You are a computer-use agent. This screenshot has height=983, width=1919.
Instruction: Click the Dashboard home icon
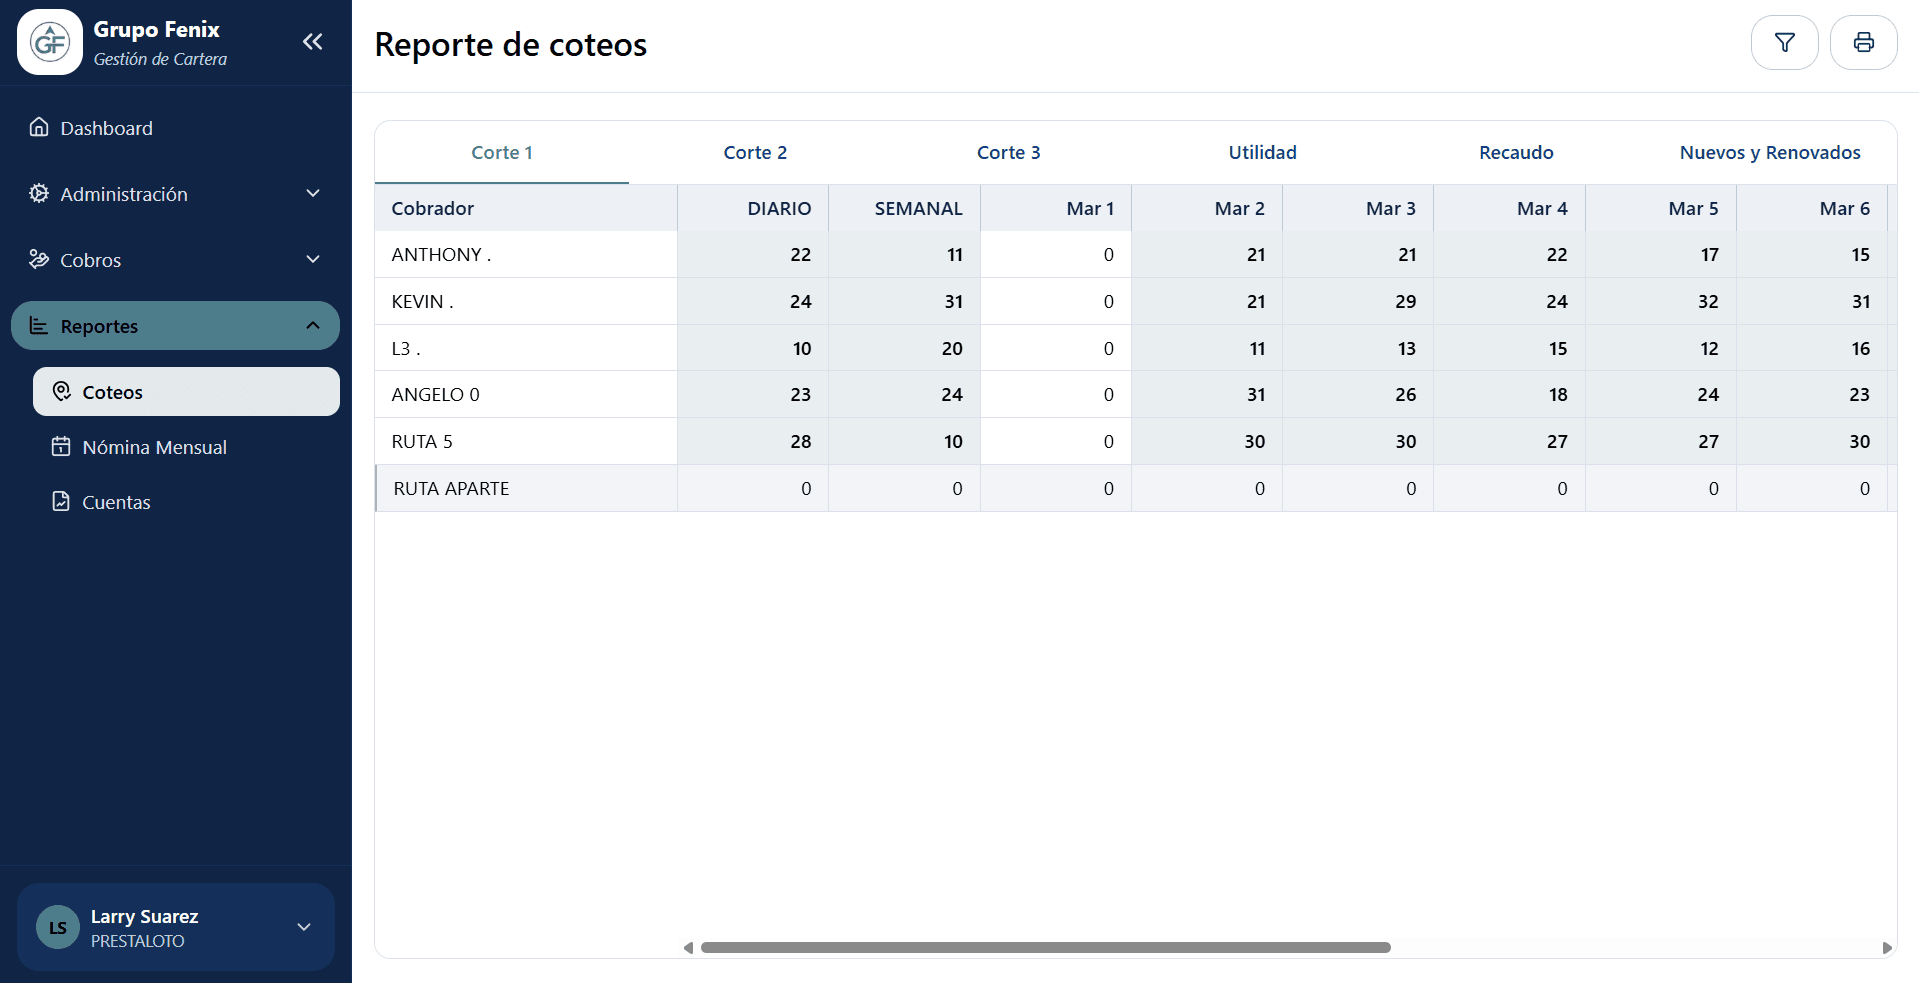point(39,127)
